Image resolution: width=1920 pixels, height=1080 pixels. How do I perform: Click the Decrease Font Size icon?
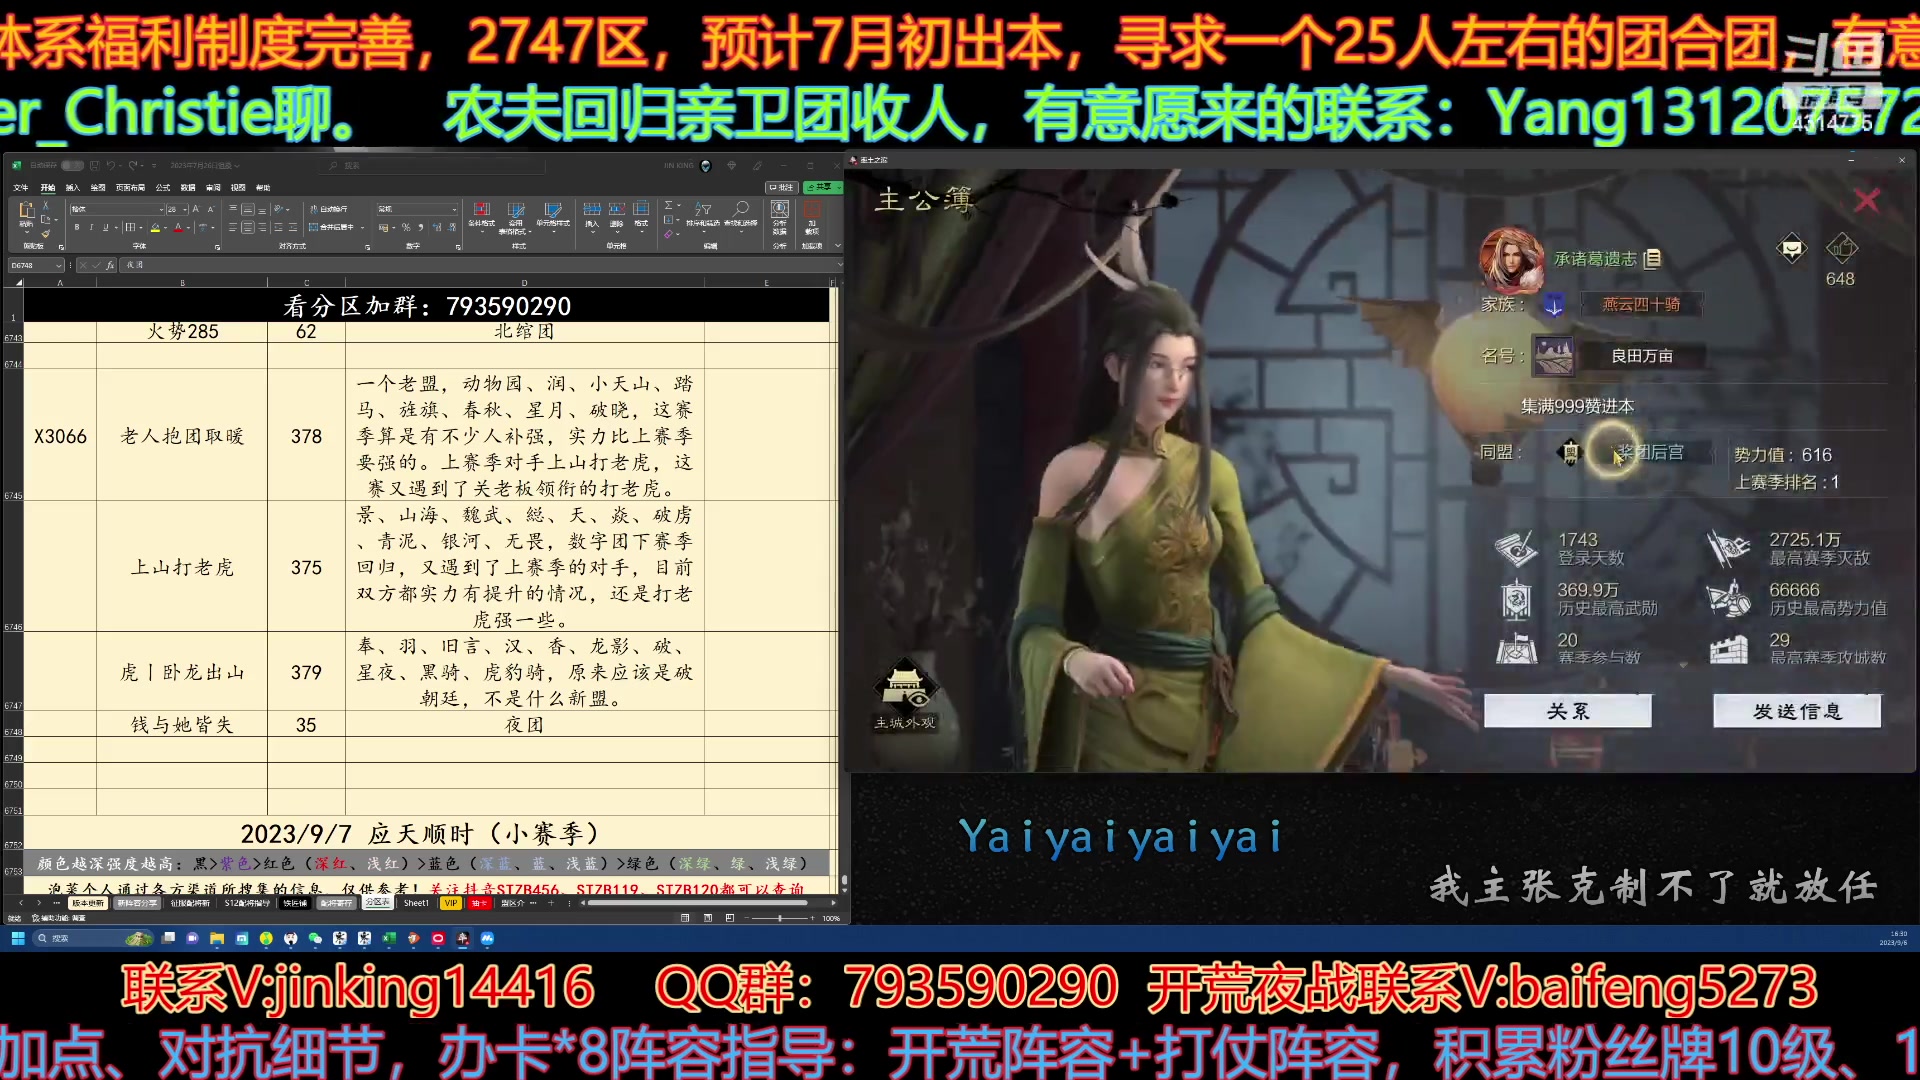pos(211,209)
